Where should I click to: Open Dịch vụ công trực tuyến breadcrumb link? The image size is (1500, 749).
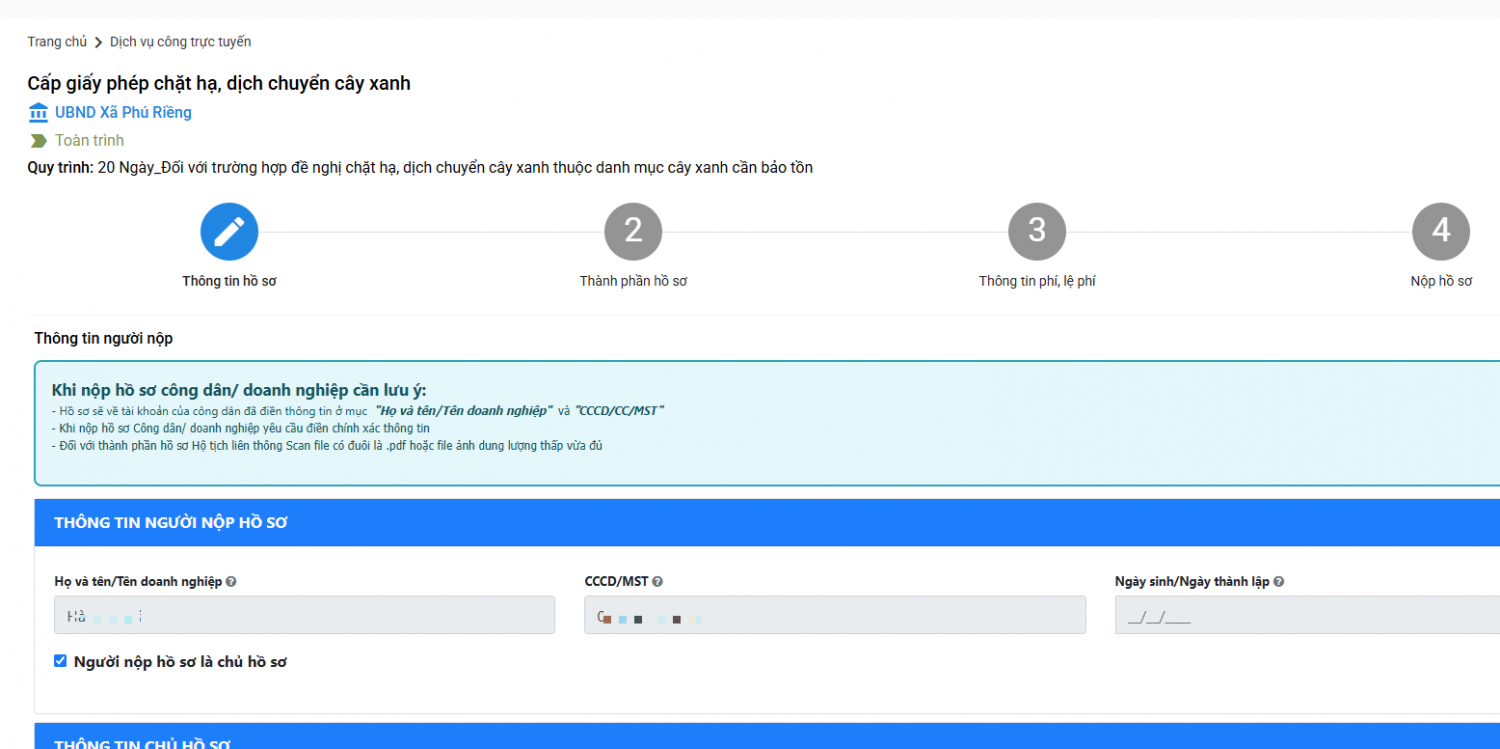[x=180, y=42]
